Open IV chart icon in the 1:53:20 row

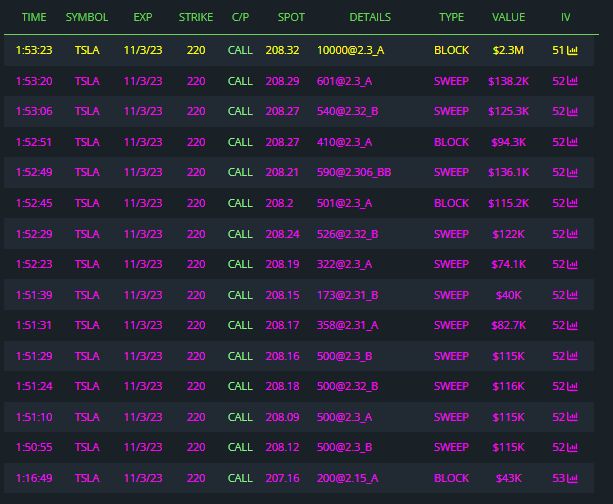point(572,81)
